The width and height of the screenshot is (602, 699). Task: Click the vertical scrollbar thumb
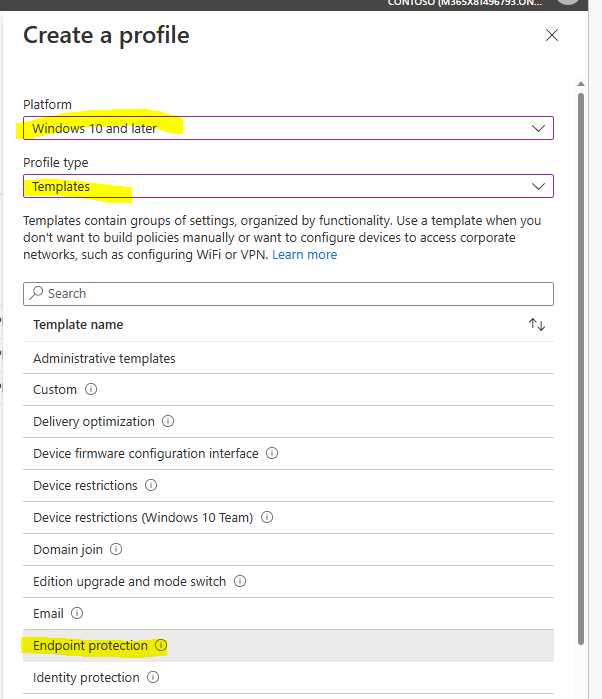[x=581, y=368]
